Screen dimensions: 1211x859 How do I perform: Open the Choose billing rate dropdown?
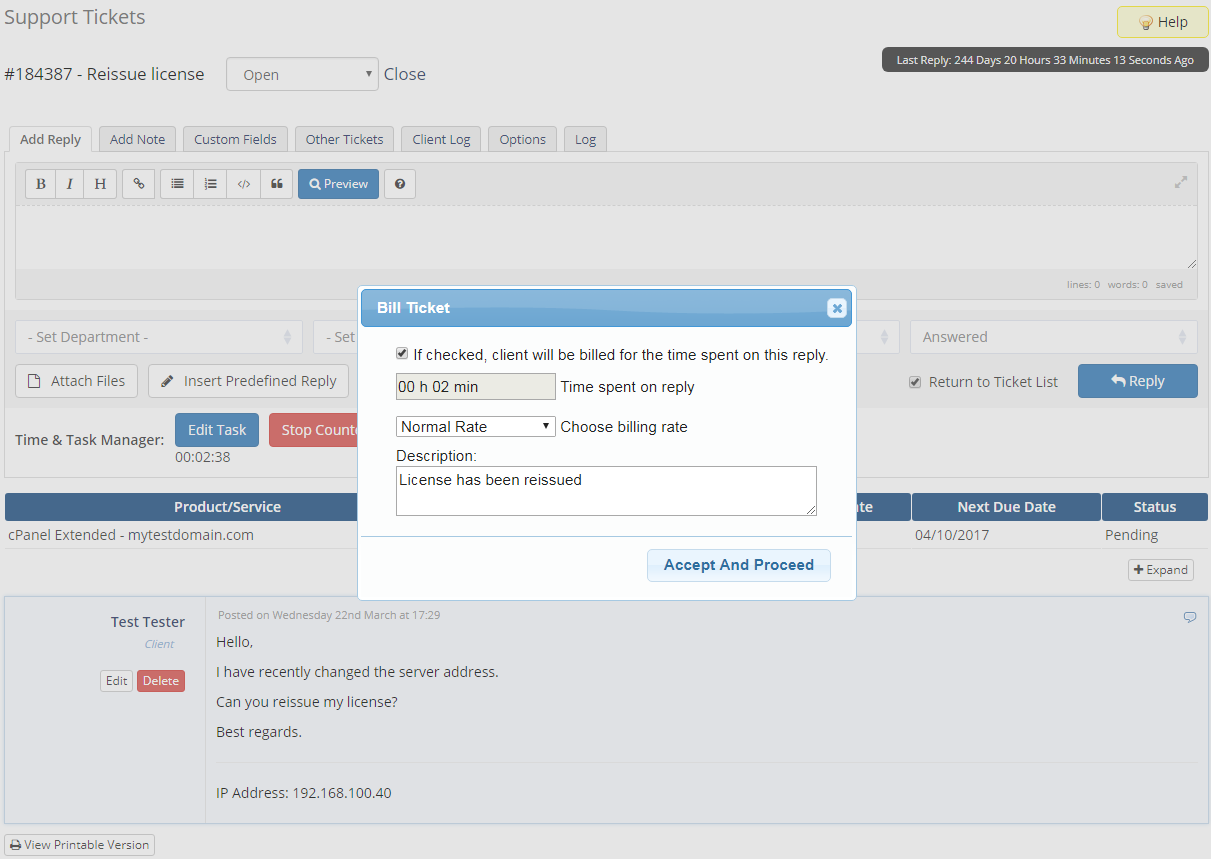point(475,426)
